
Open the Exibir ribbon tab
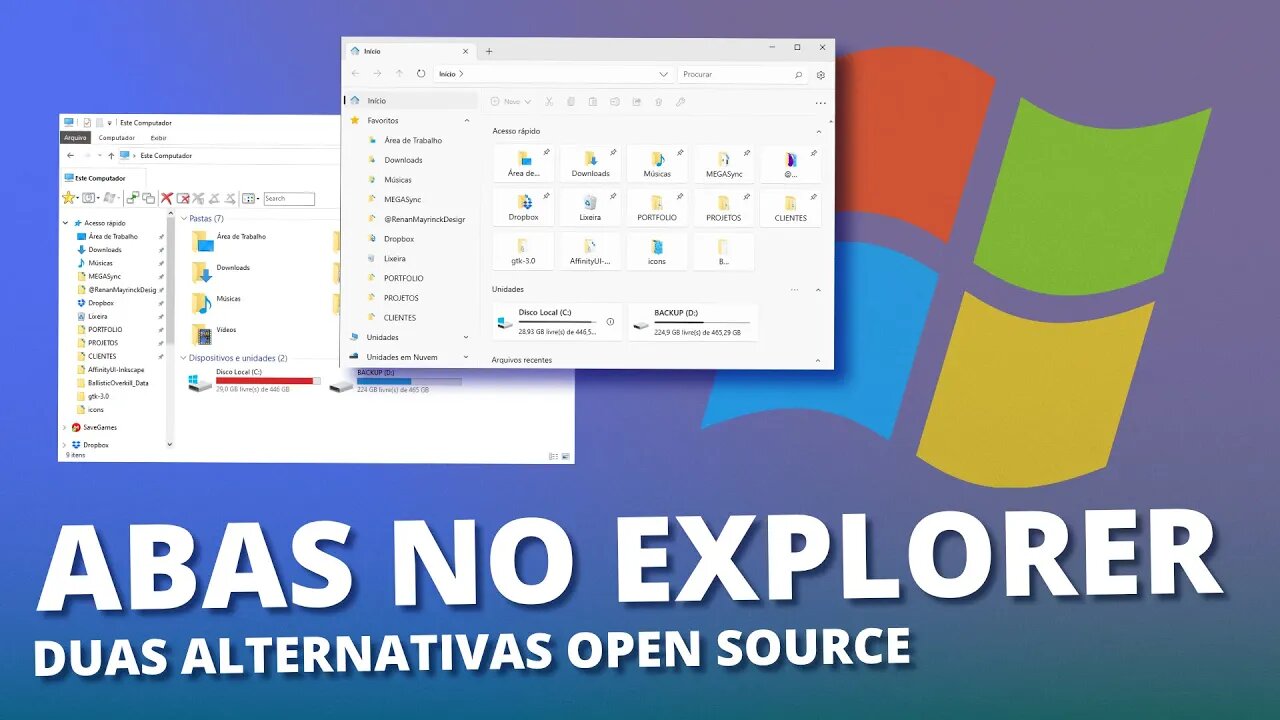pos(158,138)
